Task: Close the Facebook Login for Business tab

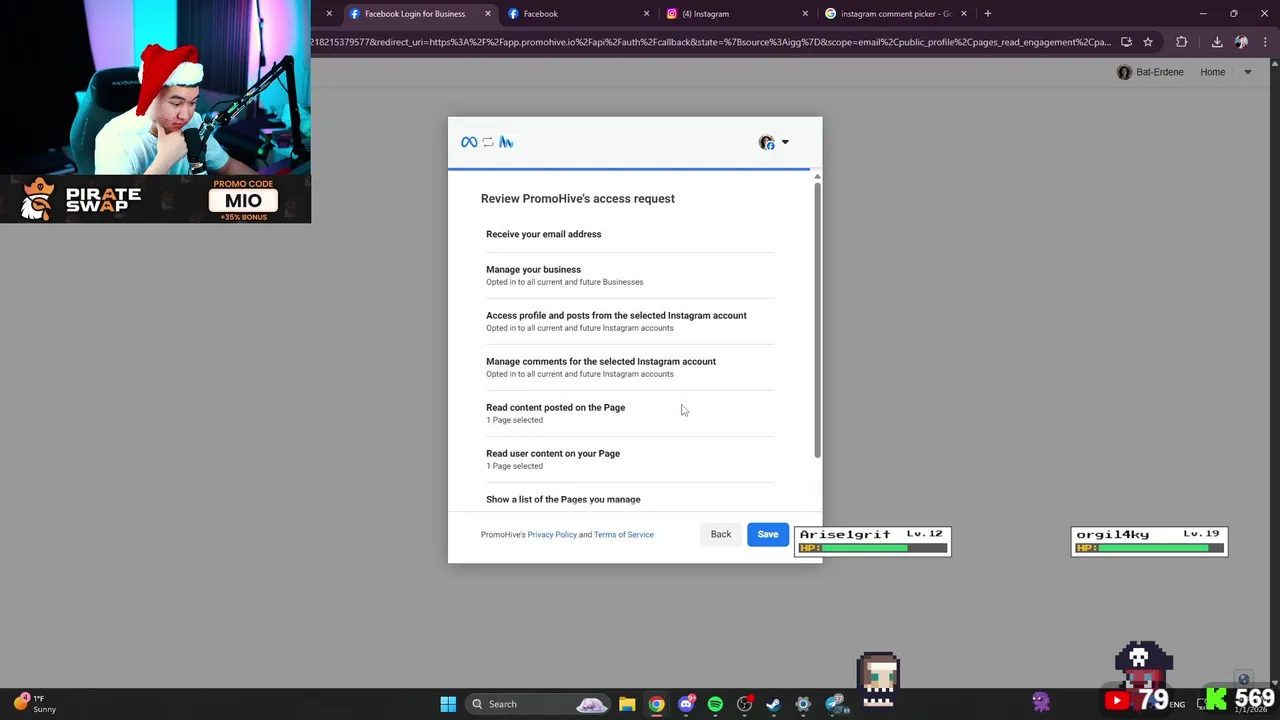Action: coord(488,14)
